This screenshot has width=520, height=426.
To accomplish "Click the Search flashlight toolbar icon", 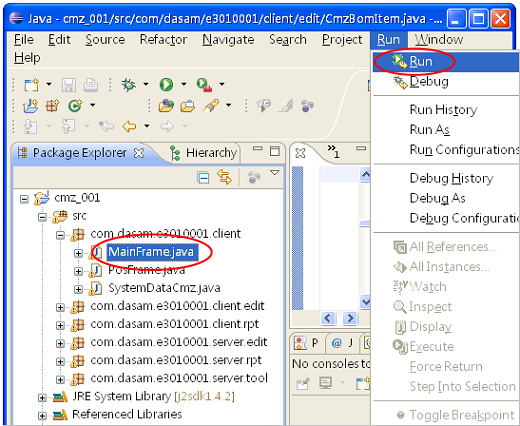I will pyautogui.click(x=212, y=106).
